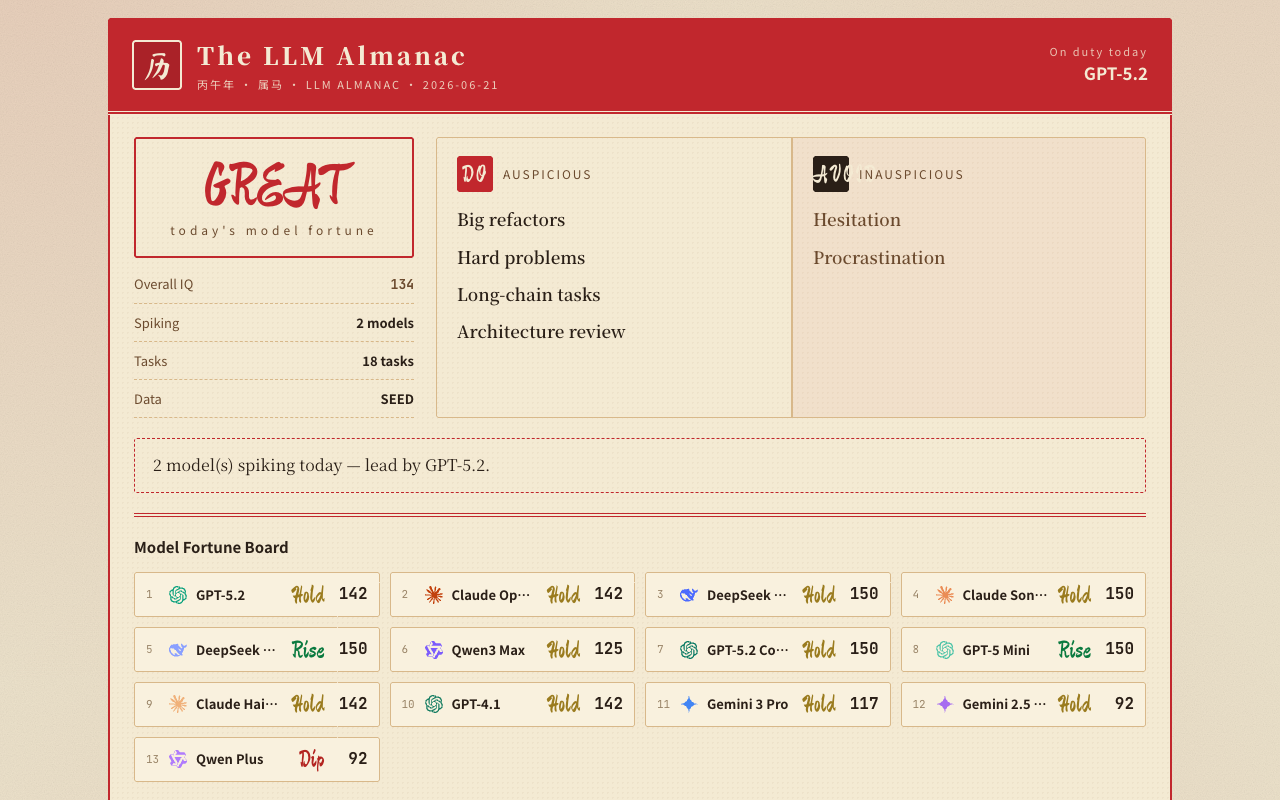Screen dimensions: 1280x800
Task: Click the score 142 on GPT-4.1
Action: [x=608, y=704]
